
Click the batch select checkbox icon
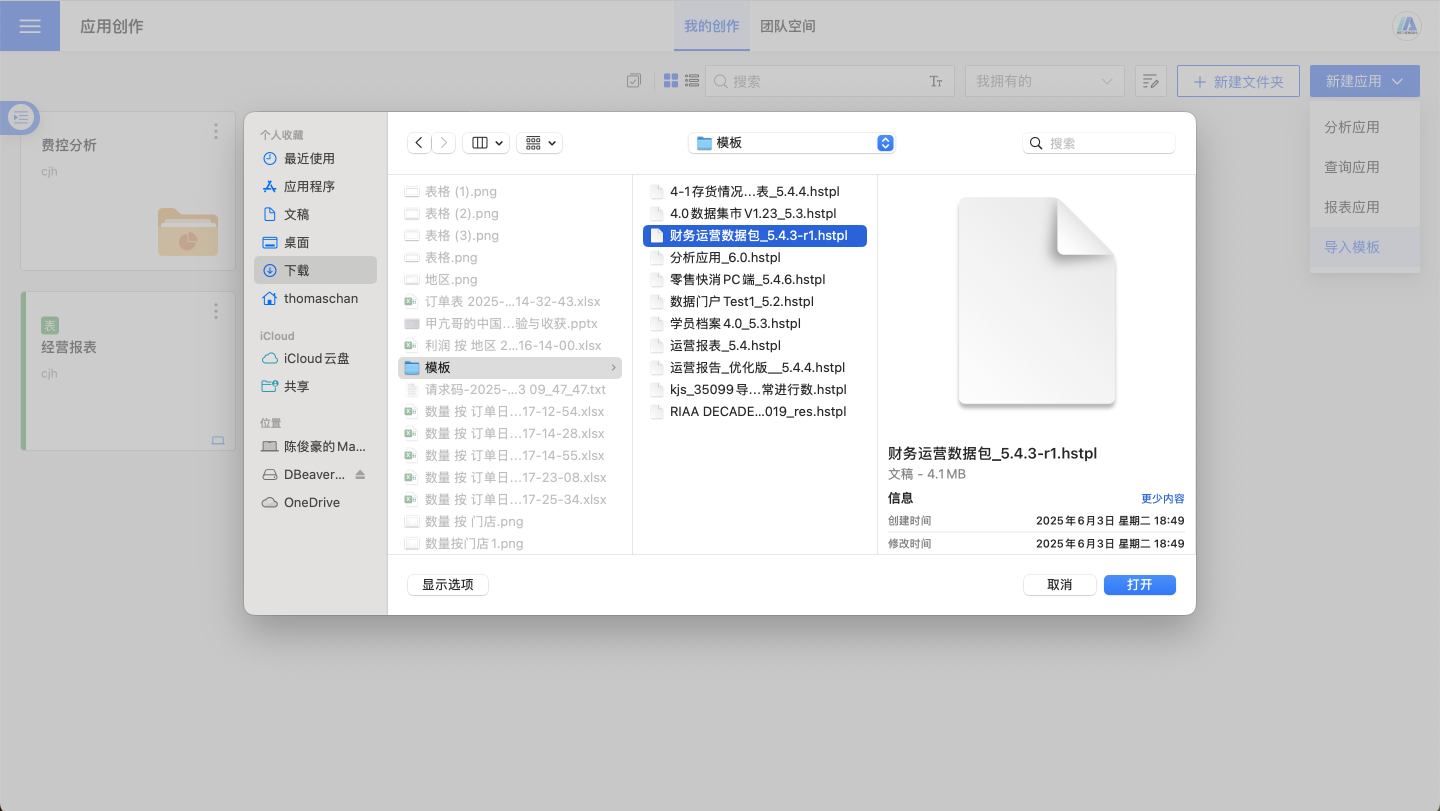tap(633, 81)
